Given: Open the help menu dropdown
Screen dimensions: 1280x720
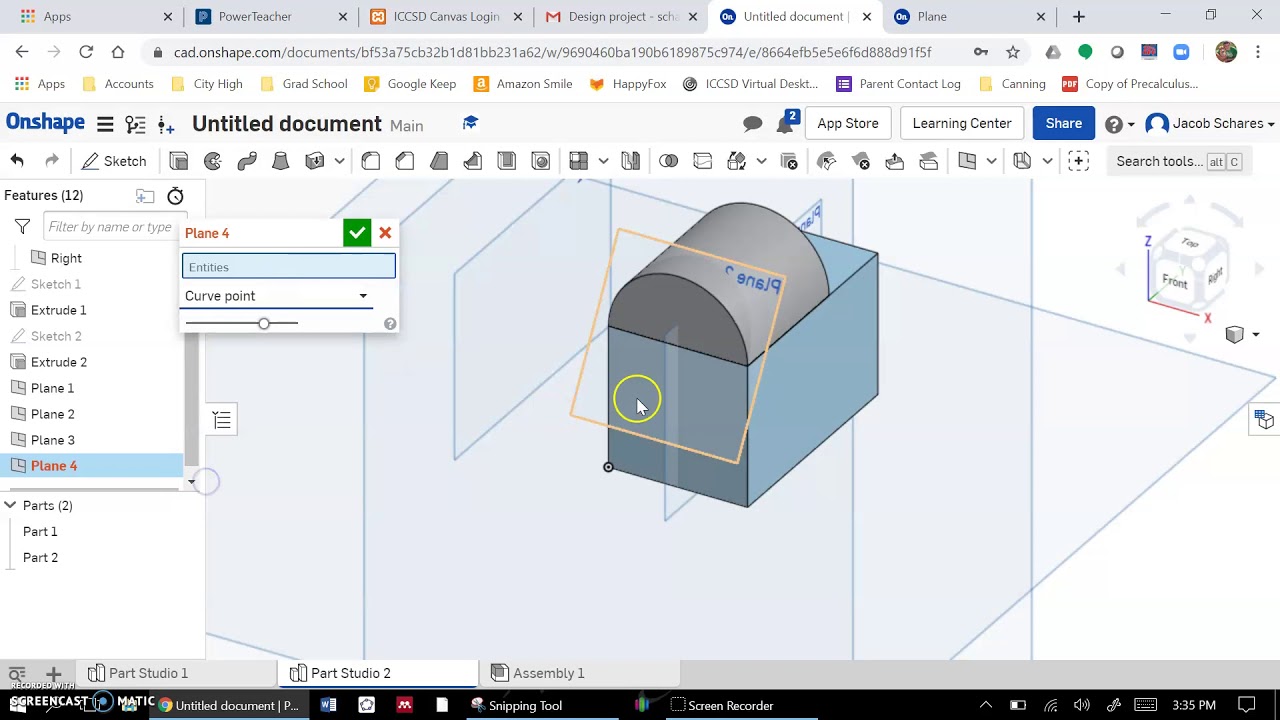Looking at the screenshot, I should click(x=1120, y=125).
